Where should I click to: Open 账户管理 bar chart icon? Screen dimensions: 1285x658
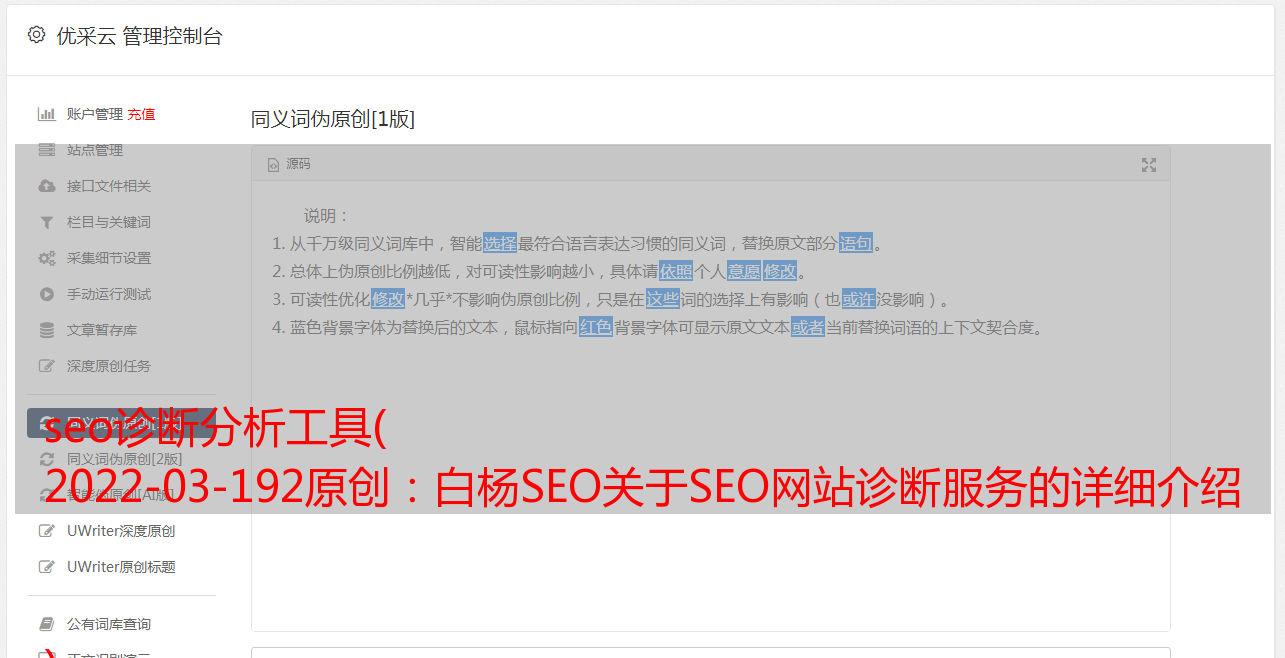tap(46, 114)
